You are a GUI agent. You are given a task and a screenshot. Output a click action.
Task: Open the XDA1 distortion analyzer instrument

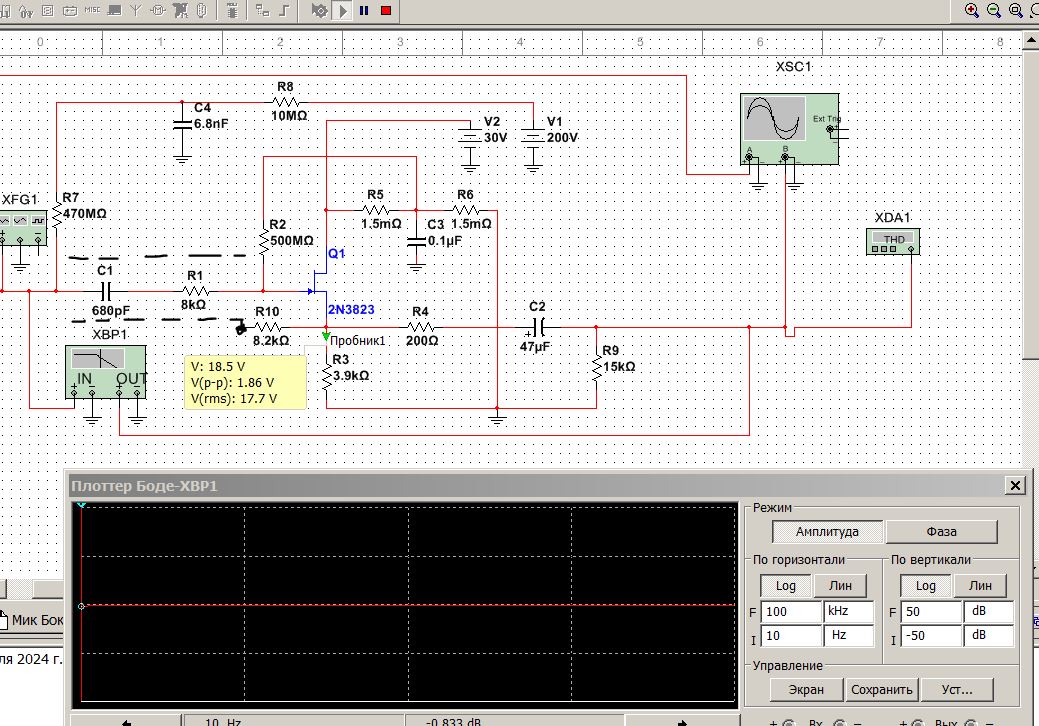coord(891,242)
